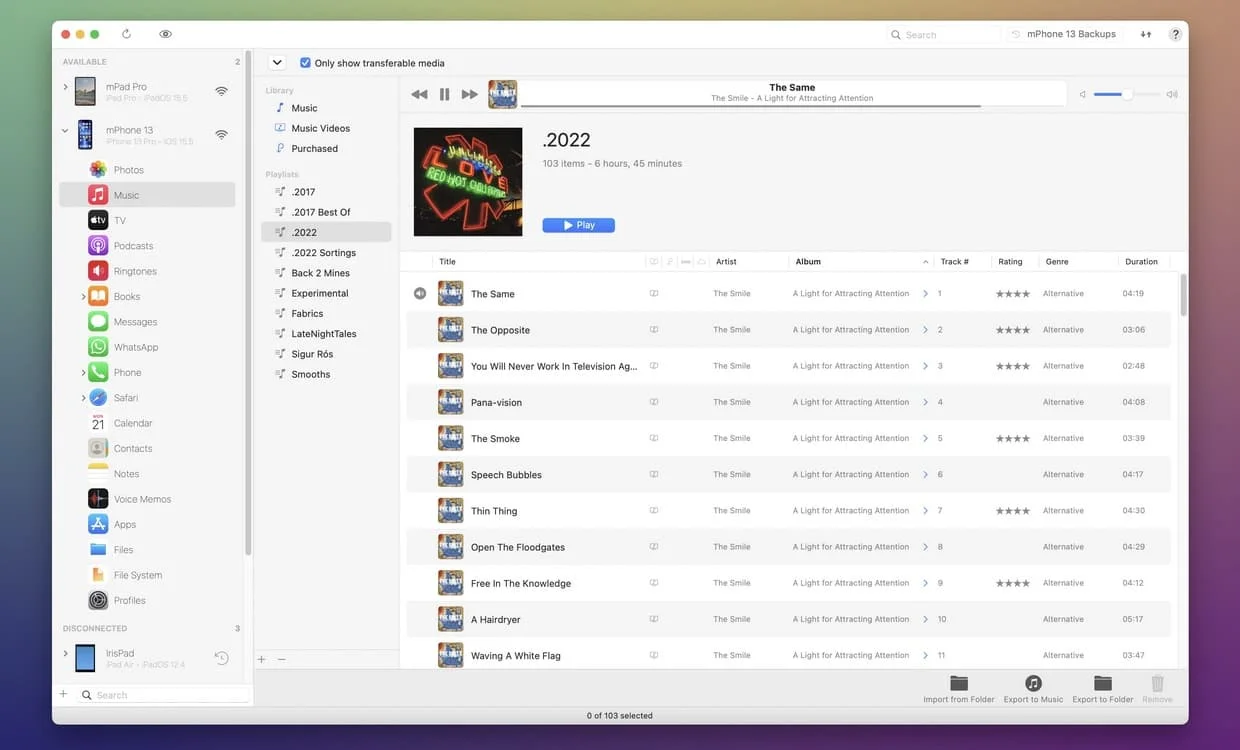Click the top Search field in title bar
1240x750 pixels.
pos(943,34)
